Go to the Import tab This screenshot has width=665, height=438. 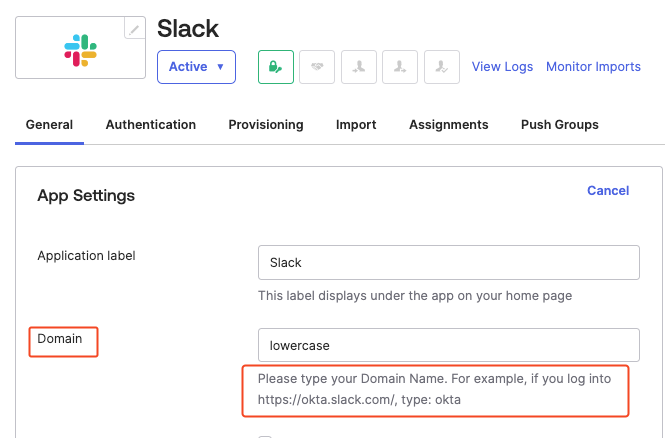pyautogui.click(x=356, y=125)
